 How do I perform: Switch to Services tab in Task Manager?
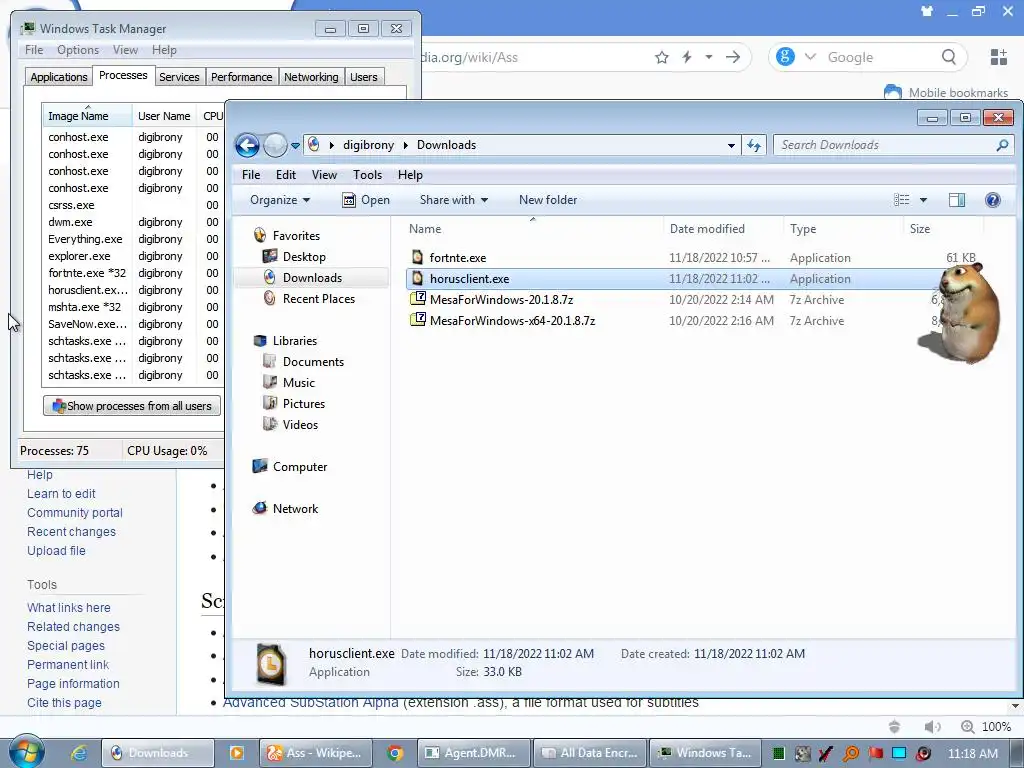click(179, 77)
